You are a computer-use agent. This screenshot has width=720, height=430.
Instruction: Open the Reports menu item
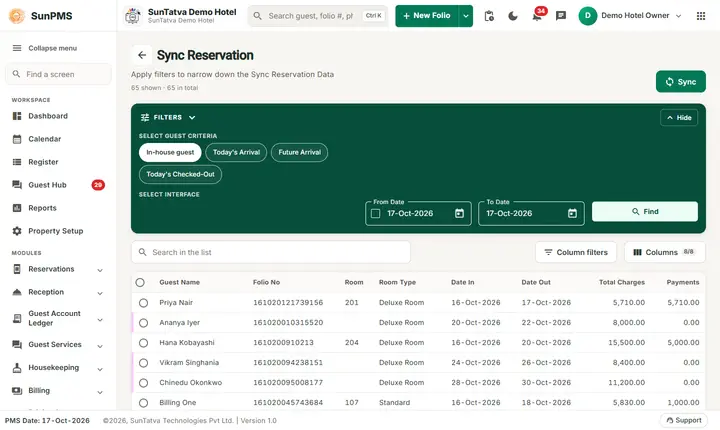(58, 208)
